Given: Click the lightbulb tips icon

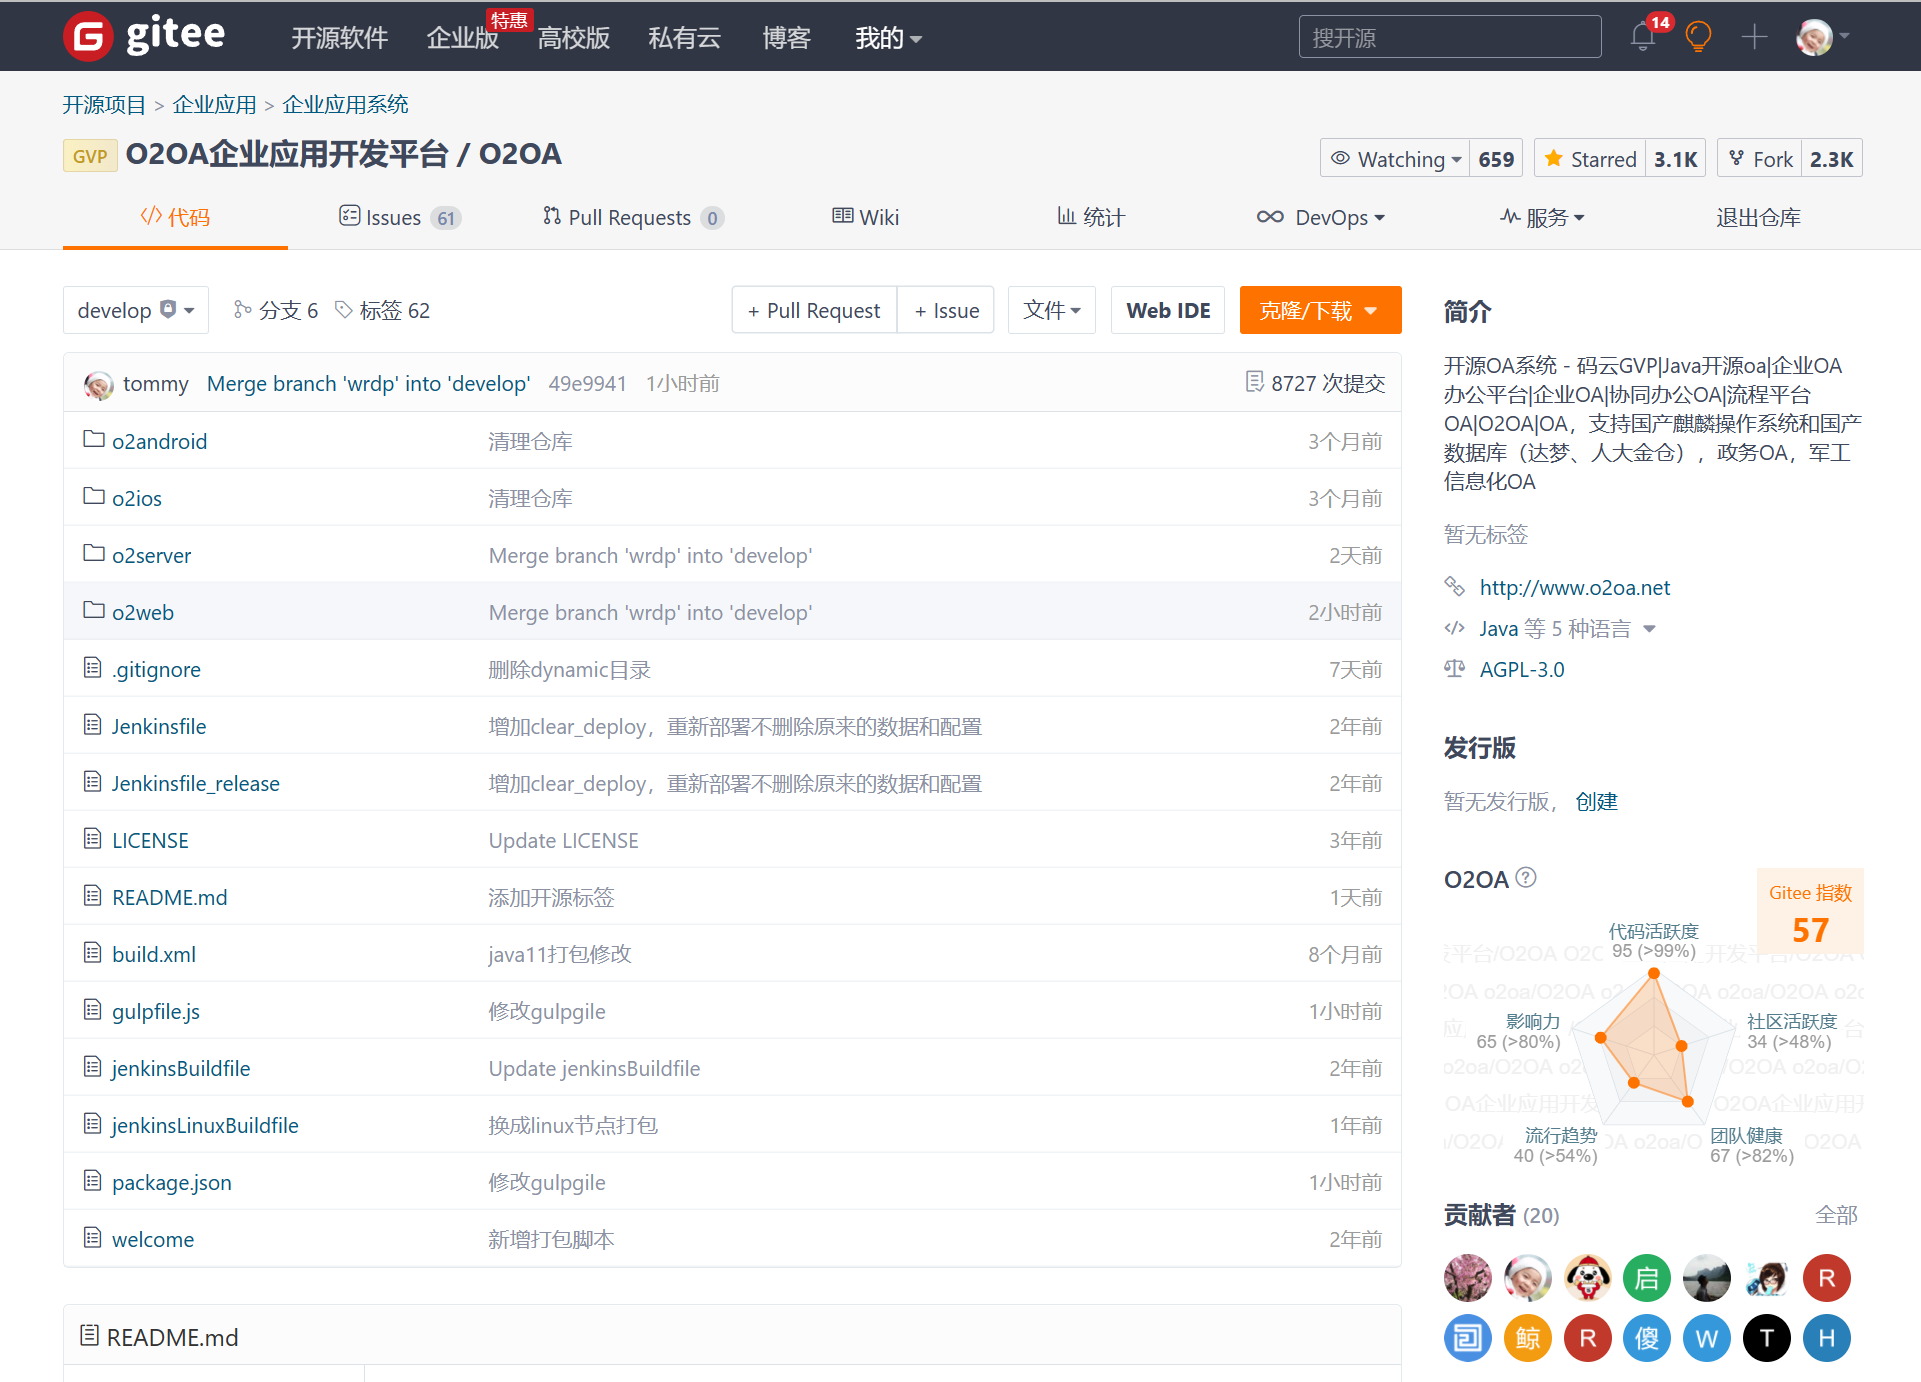Looking at the screenshot, I should 1698,37.
